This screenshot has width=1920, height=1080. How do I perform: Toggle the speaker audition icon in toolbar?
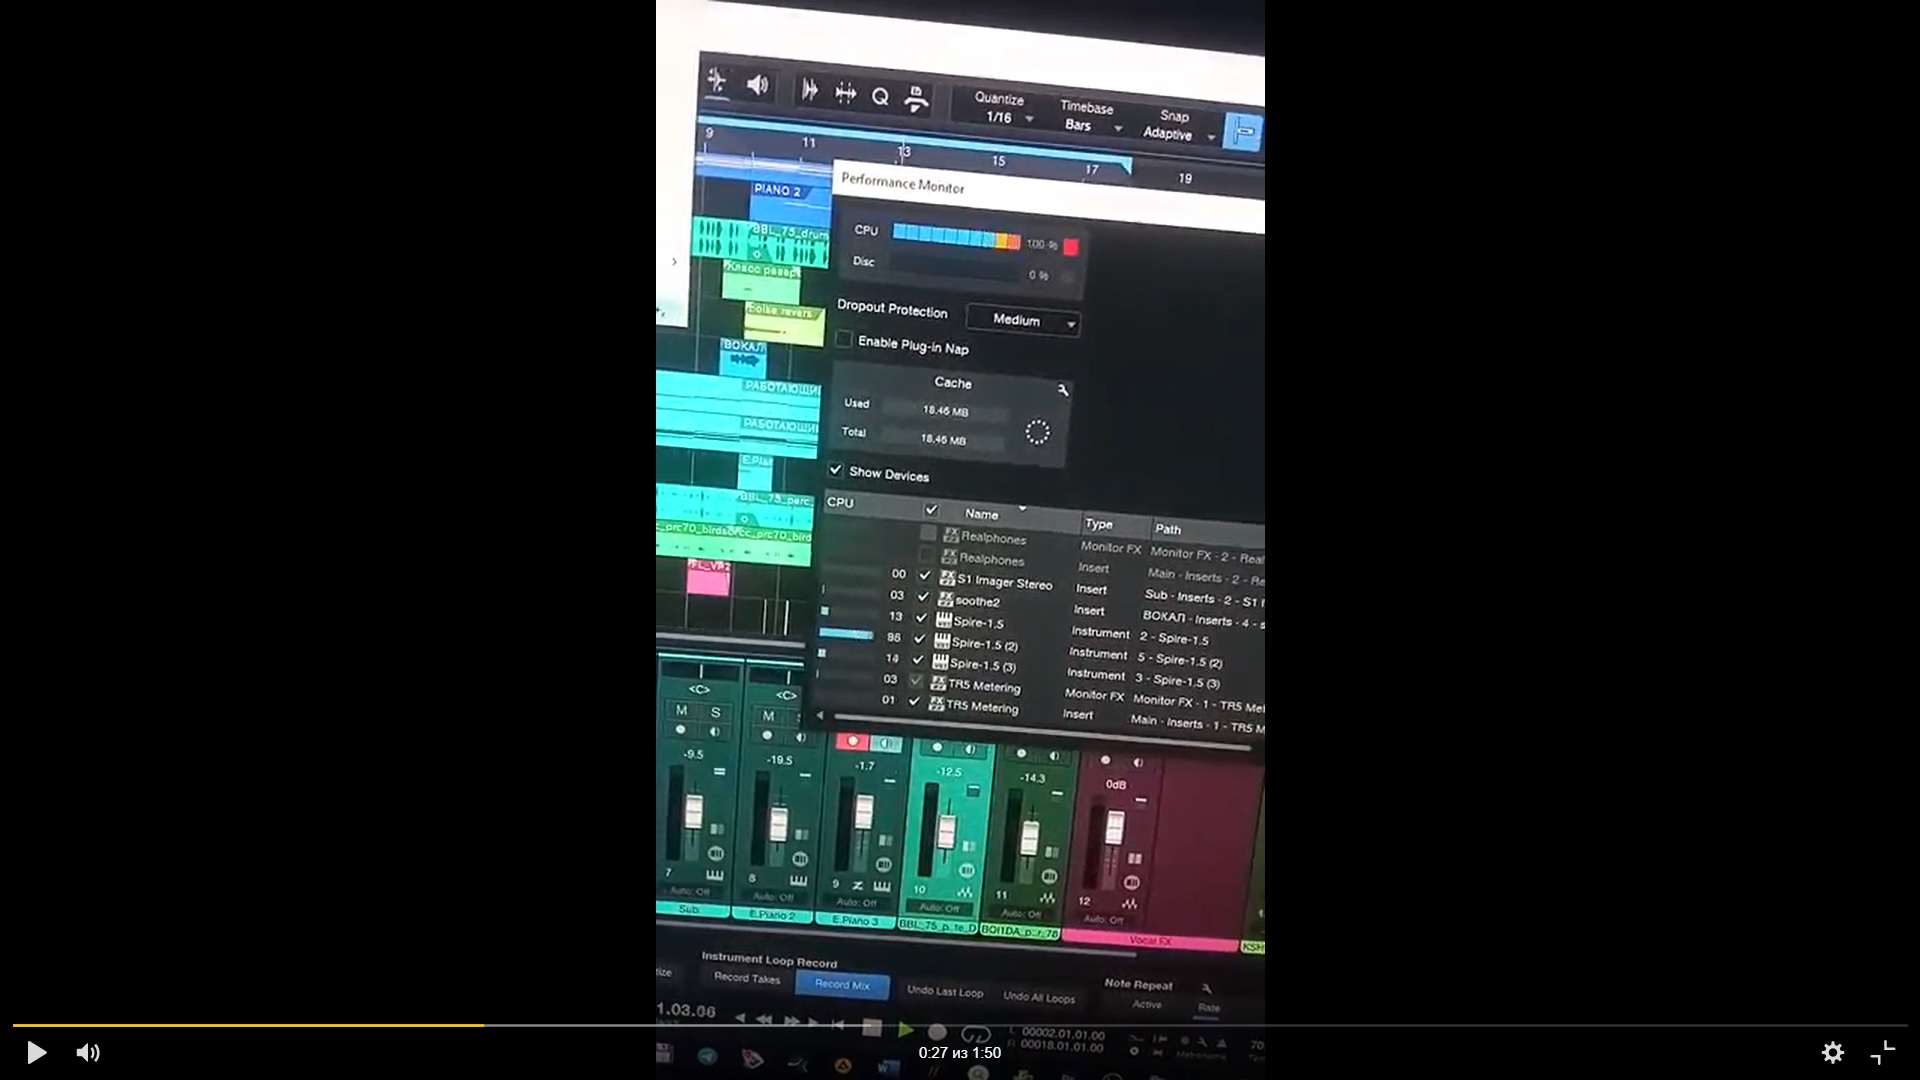click(x=758, y=85)
